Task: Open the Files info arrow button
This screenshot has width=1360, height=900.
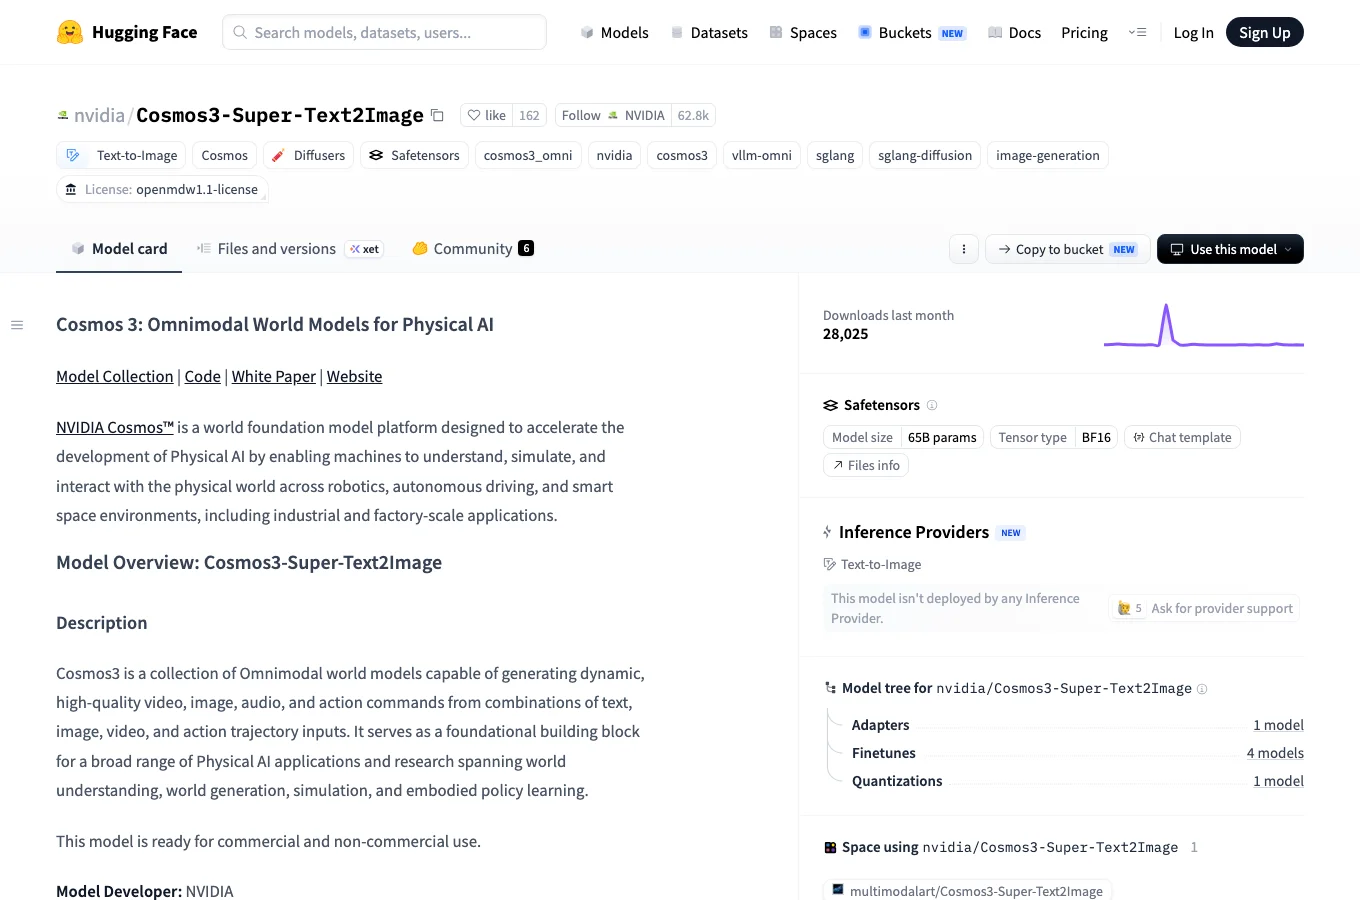Action: tap(866, 465)
